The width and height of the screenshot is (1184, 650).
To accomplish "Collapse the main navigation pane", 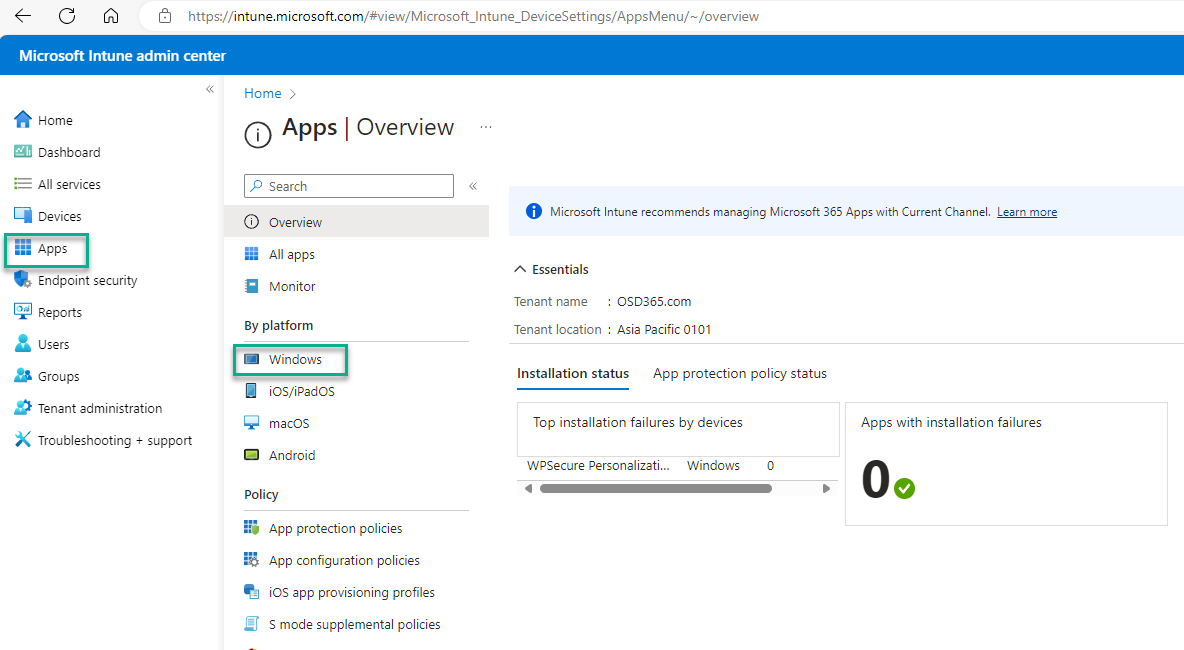I will point(210,88).
